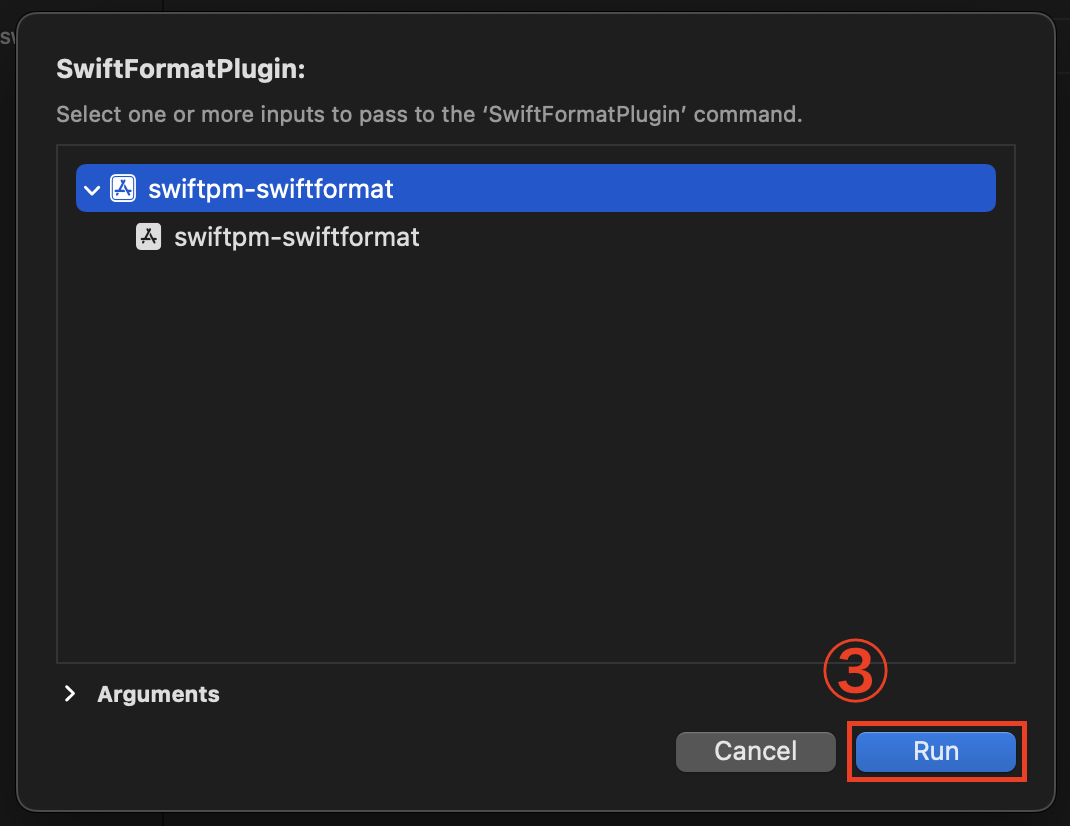Viewport: 1070px width, 826px height.
Task: Select the nested swiftpm-swiftformat target entry
Action: click(x=296, y=237)
